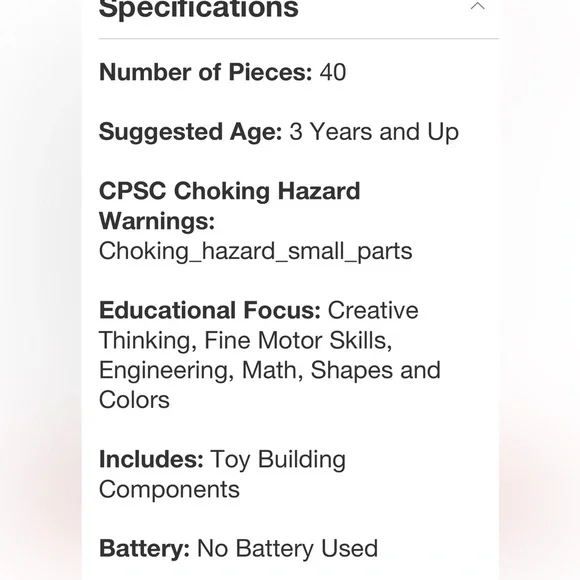This screenshot has width=580, height=580.
Task: Collapse the Specifications section using the chevron
Action: coord(477,6)
